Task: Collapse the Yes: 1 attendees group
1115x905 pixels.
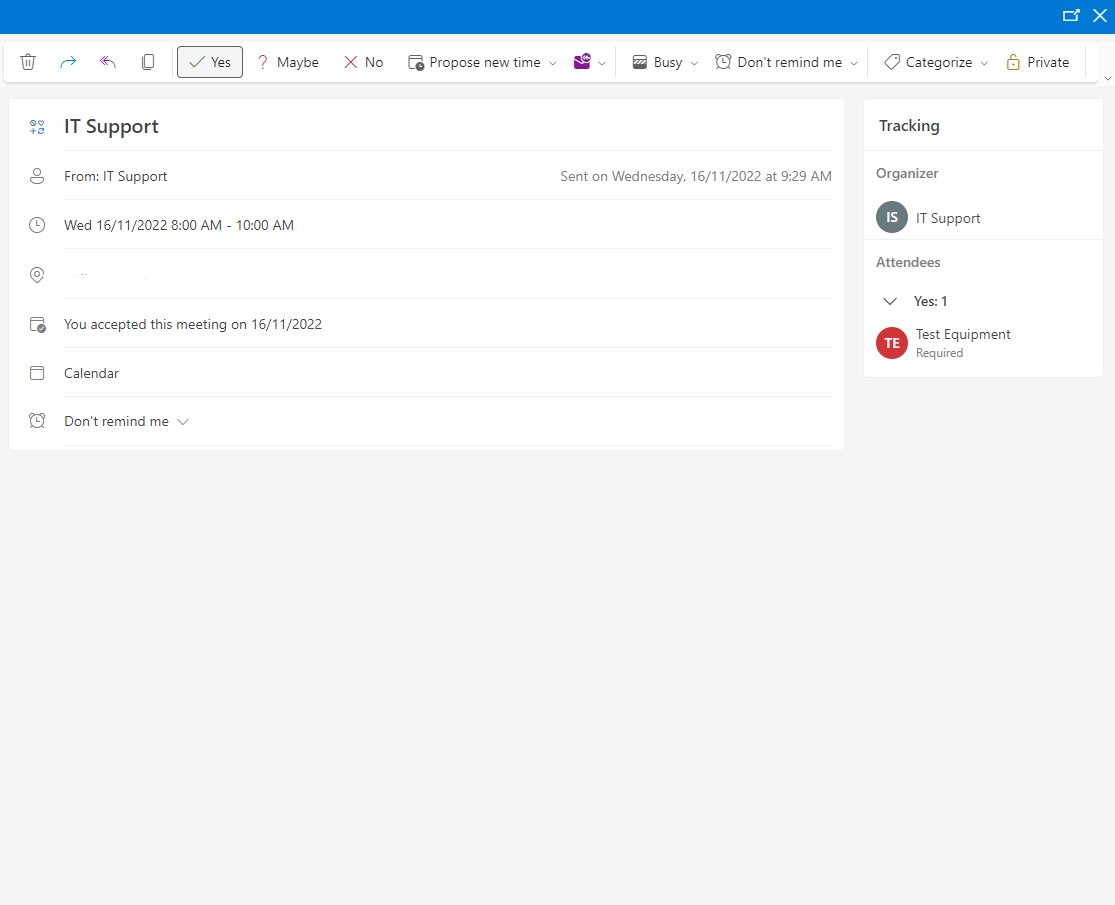Action: (890, 300)
